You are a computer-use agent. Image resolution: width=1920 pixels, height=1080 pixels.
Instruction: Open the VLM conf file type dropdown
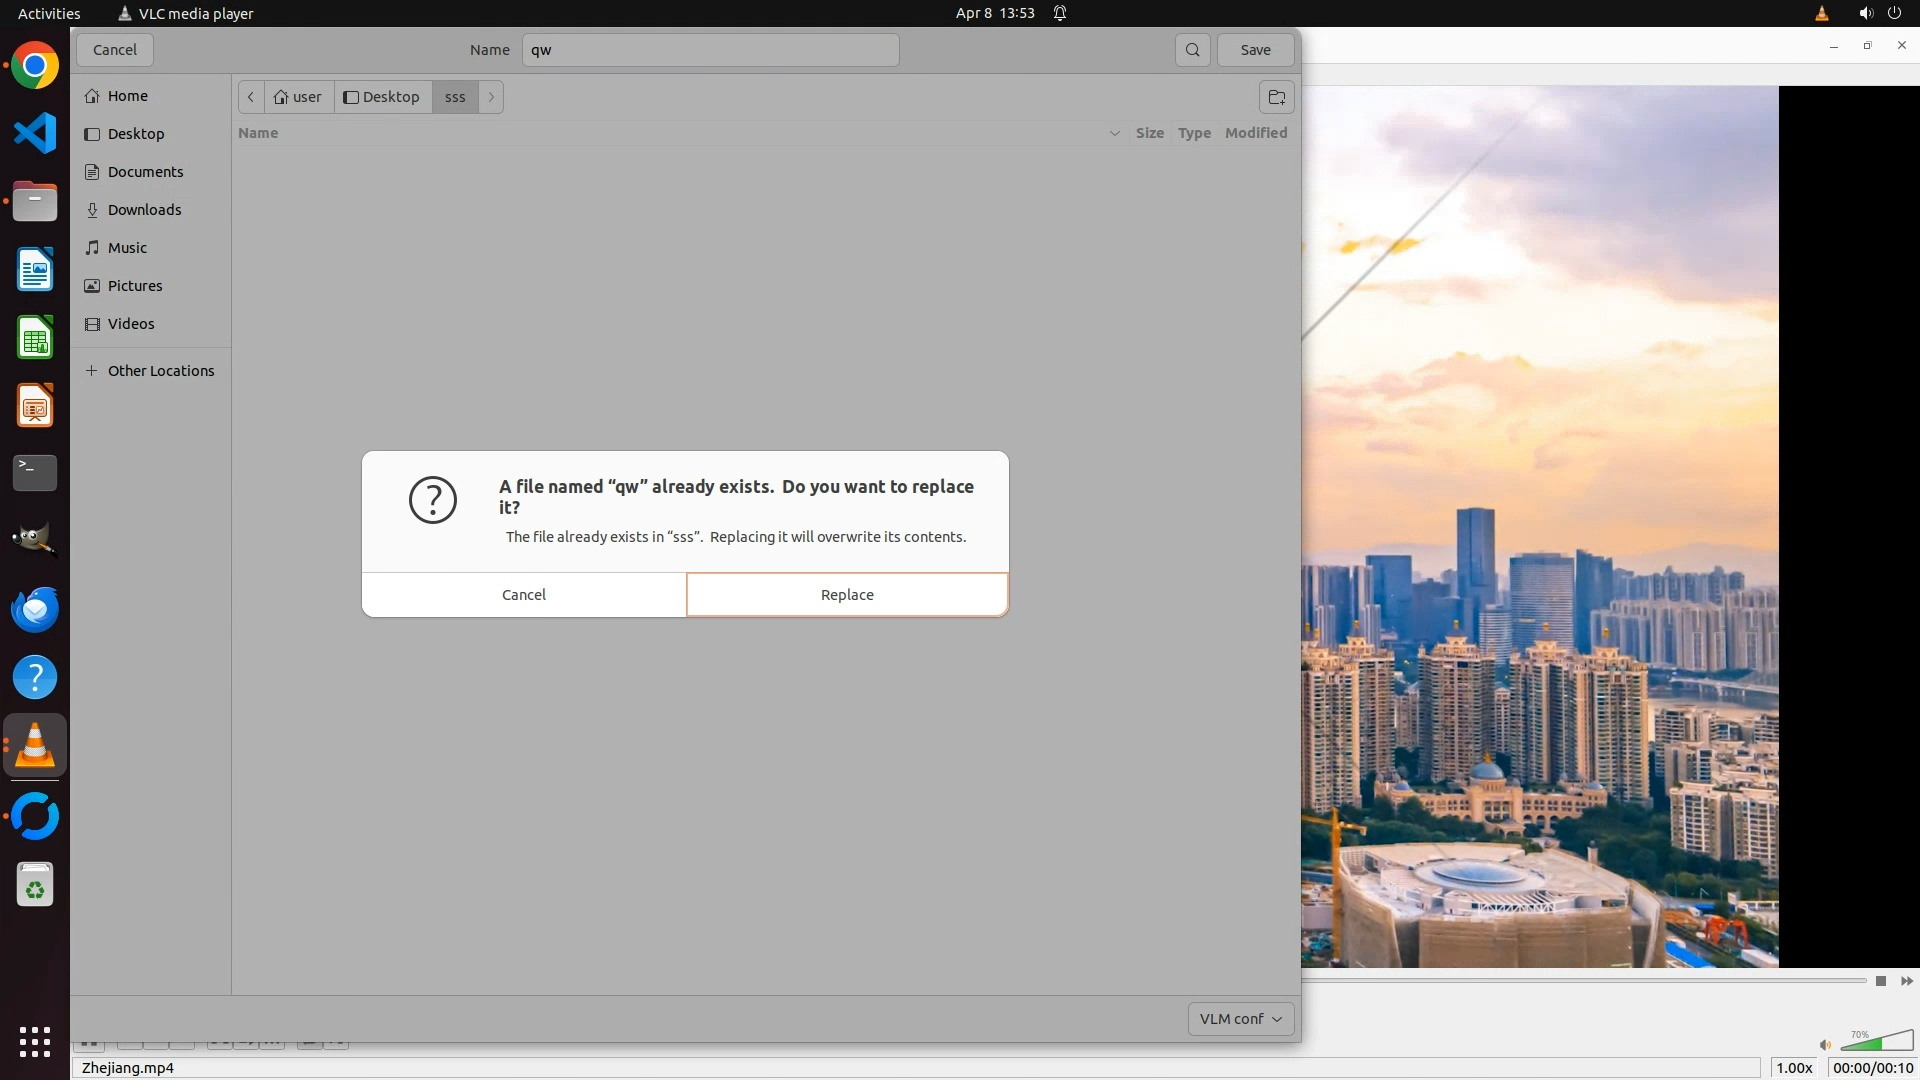[1240, 1019]
